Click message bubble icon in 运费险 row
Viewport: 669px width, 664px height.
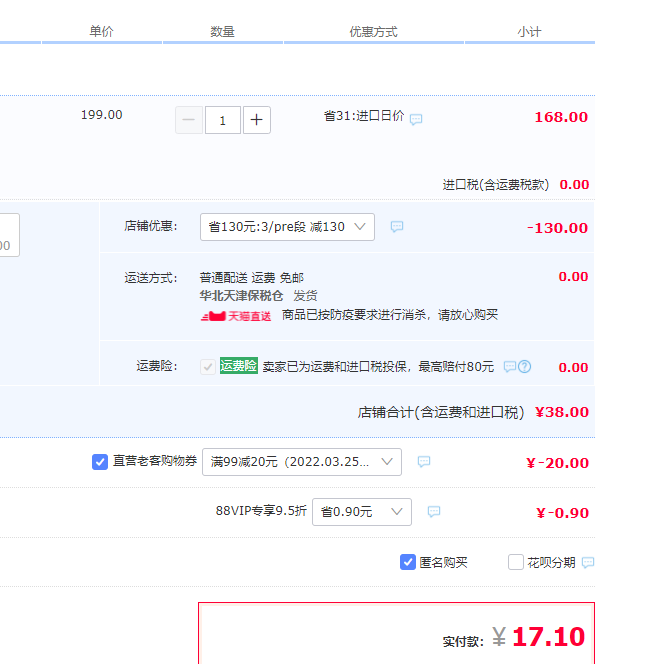tap(510, 367)
